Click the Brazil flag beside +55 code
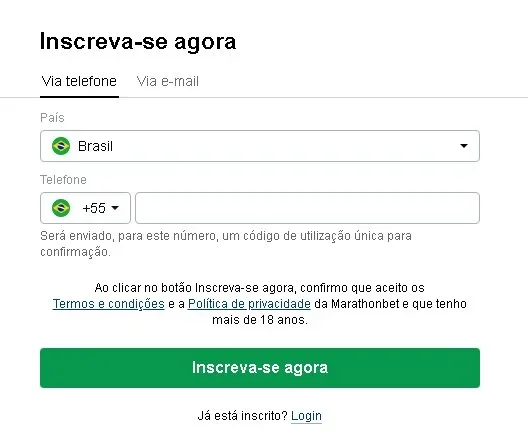Screen dimensions: 528x431 click(61, 208)
